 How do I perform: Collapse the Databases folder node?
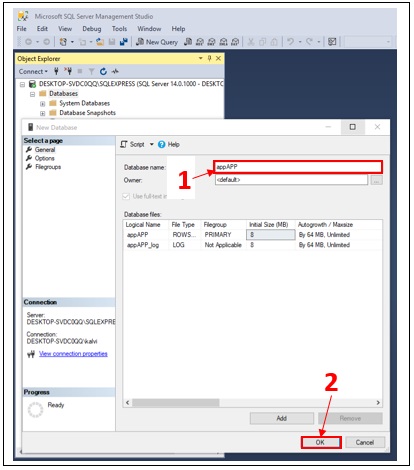pos(32,94)
